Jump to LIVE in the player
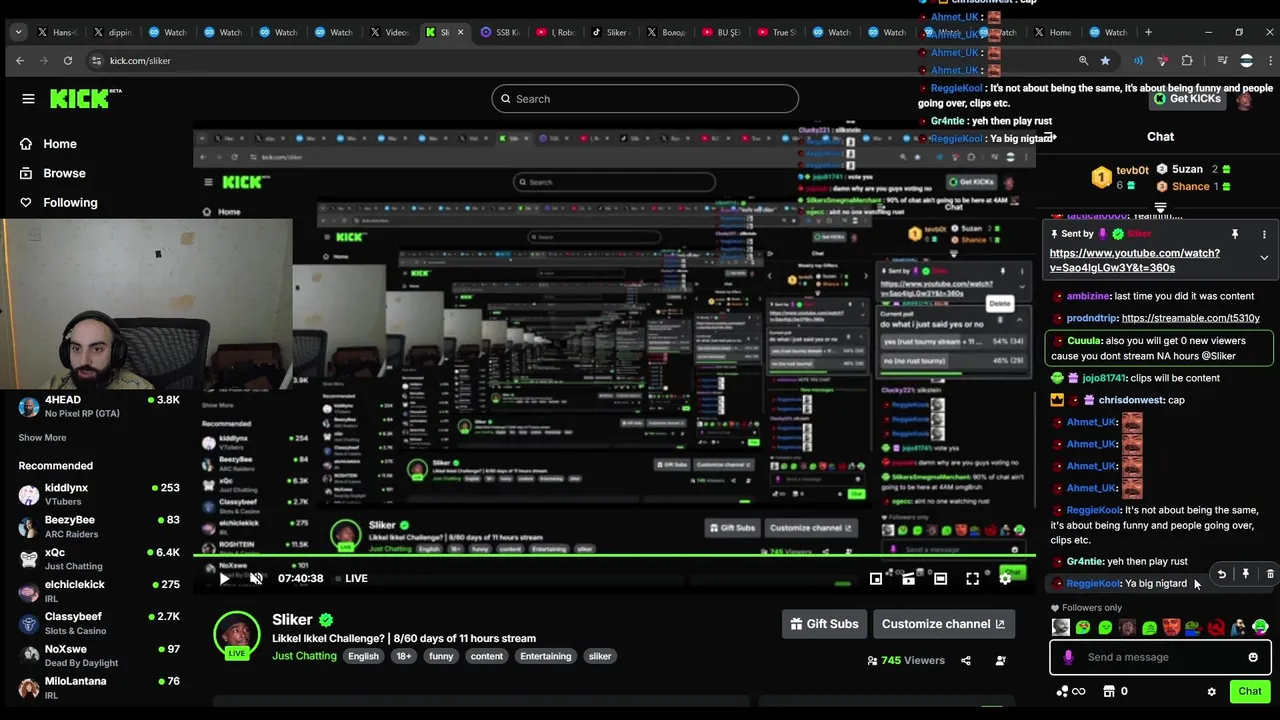 (x=350, y=578)
